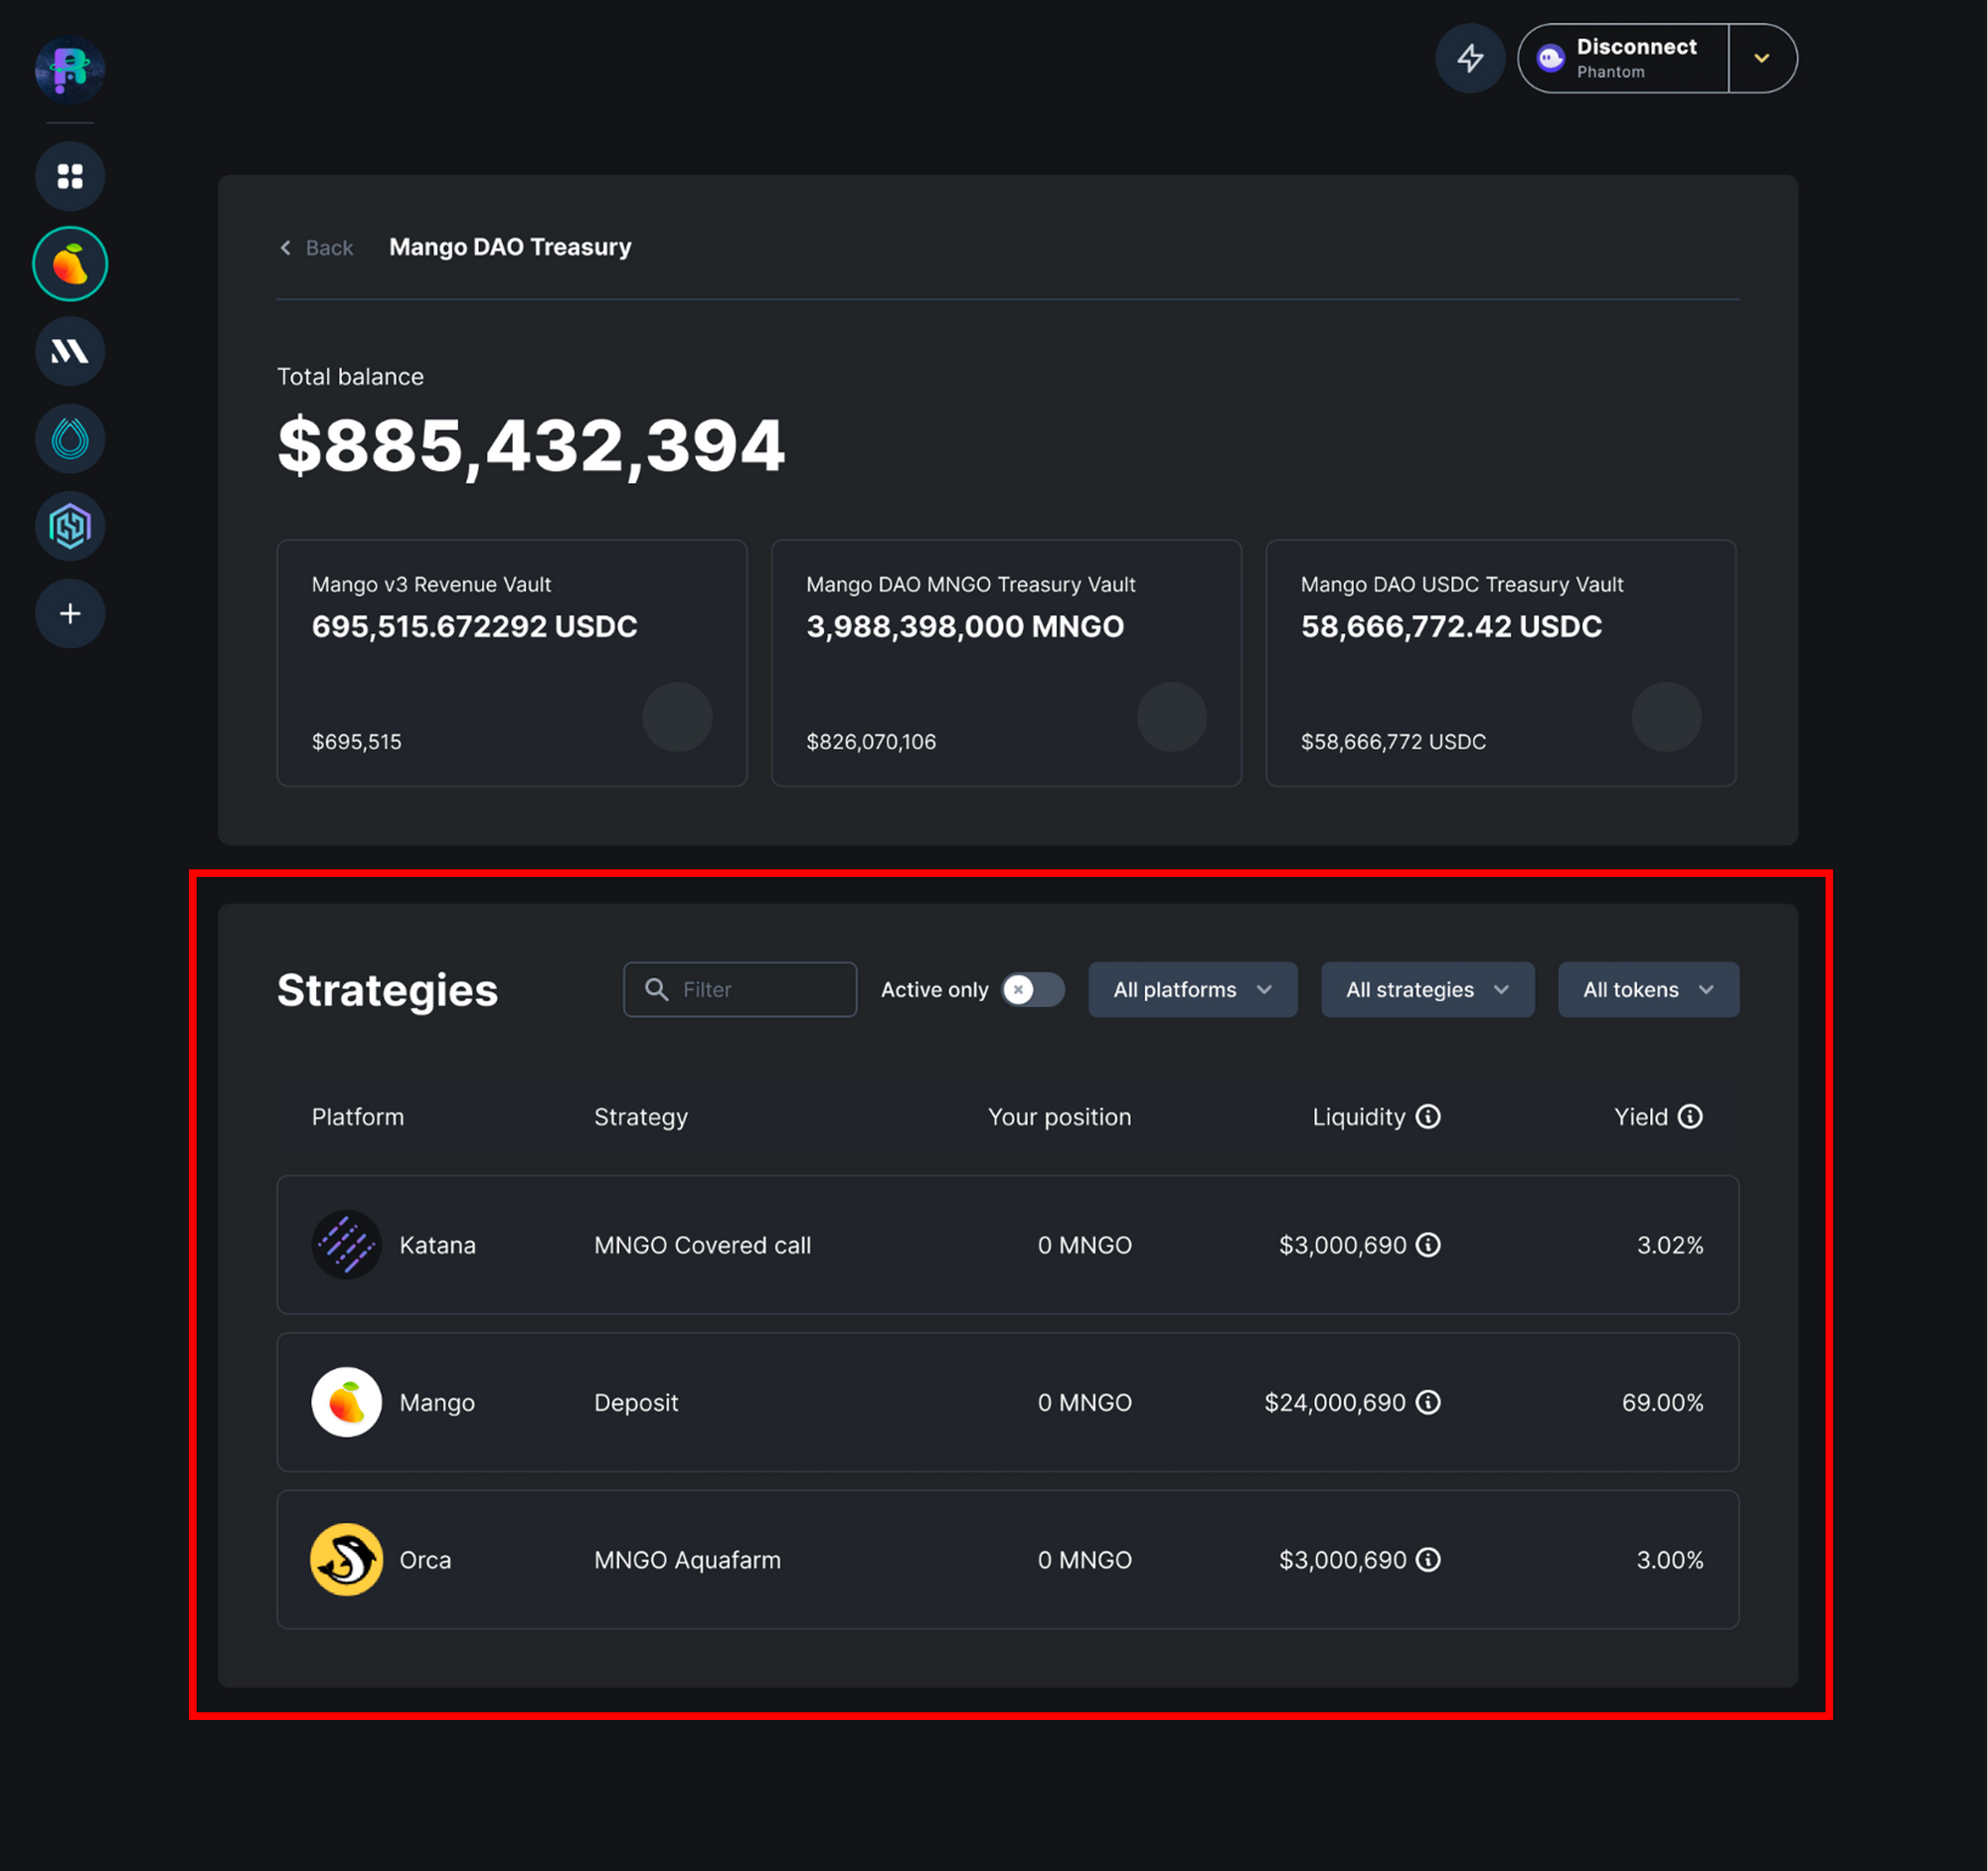Open the All strategies dropdown
The image size is (1988, 1871).
[x=1427, y=989]
